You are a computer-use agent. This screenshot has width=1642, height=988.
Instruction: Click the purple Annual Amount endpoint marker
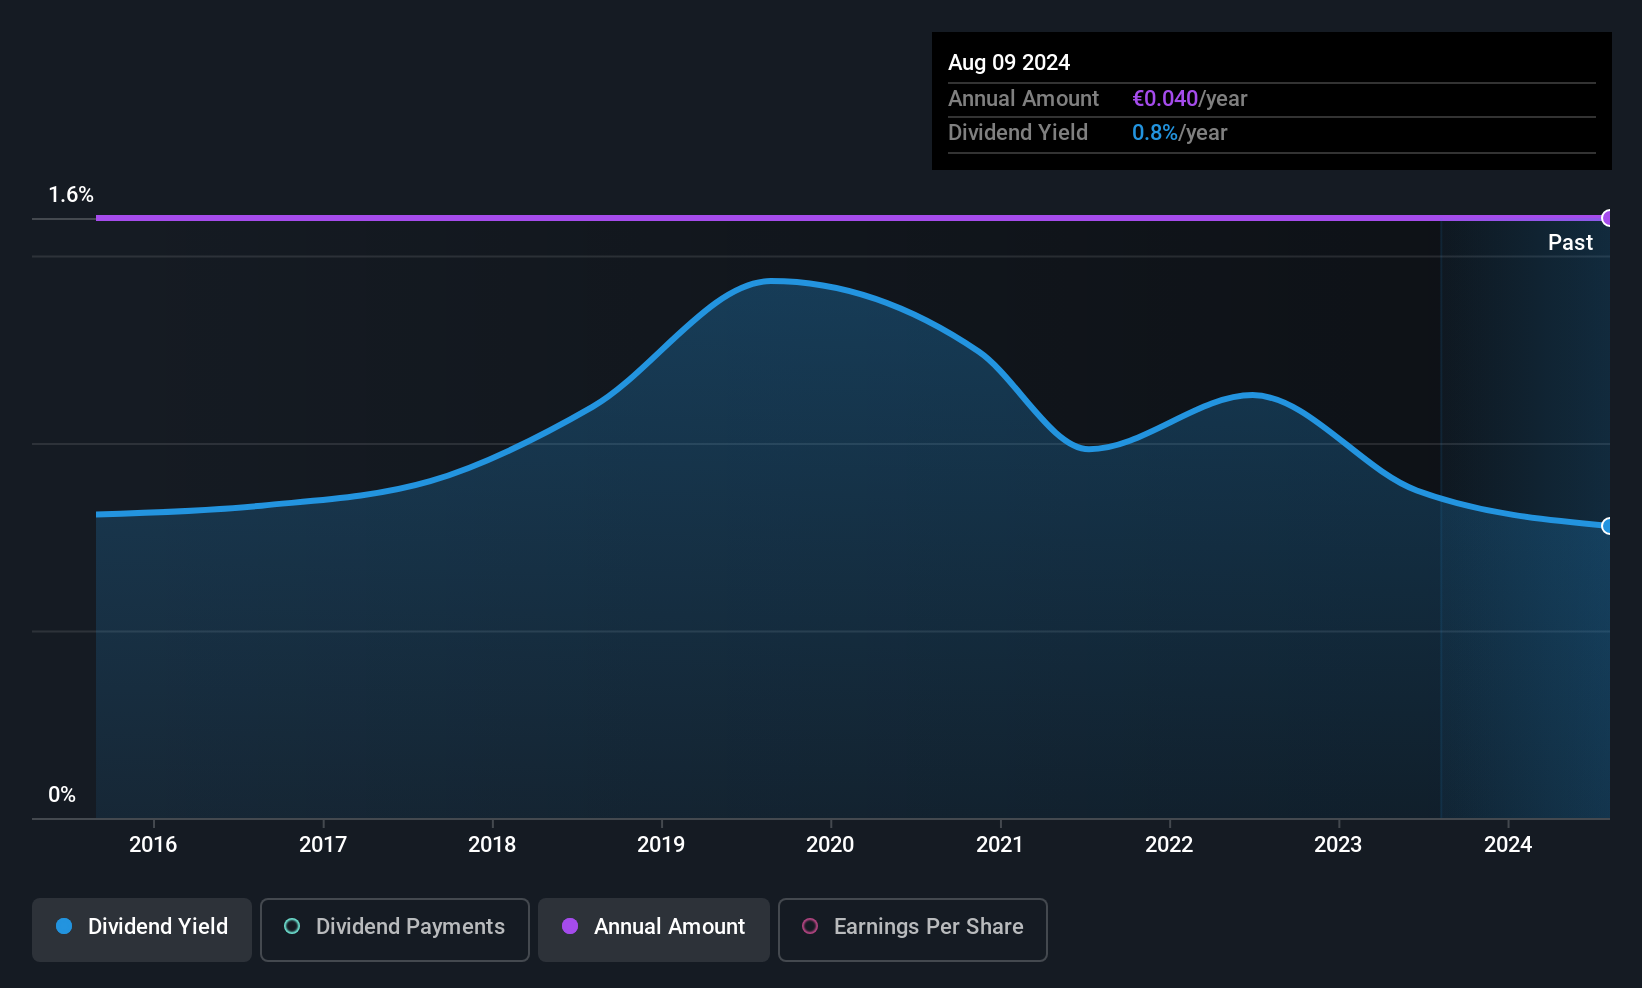click(1607, 218)
